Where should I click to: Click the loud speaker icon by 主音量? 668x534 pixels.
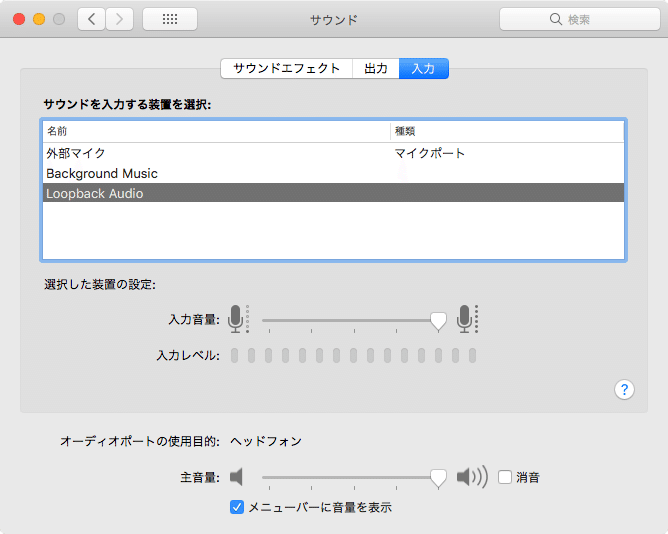point(472,477)
